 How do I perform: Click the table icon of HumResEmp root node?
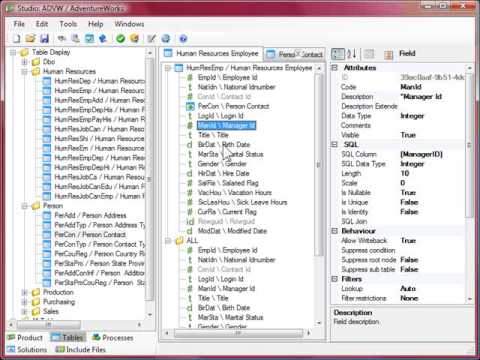point(179,68)
